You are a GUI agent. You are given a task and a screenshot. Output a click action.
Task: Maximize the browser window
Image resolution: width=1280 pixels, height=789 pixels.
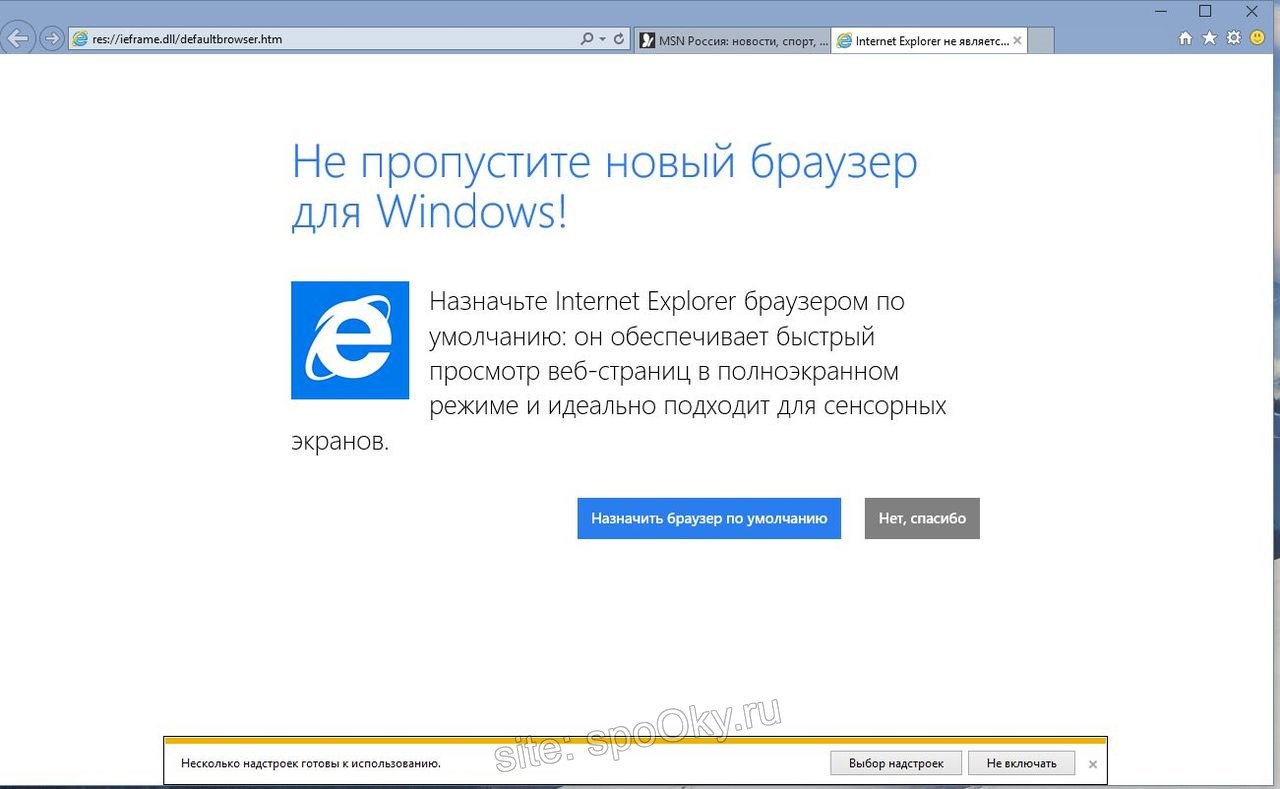click(x=1206, y=11)
